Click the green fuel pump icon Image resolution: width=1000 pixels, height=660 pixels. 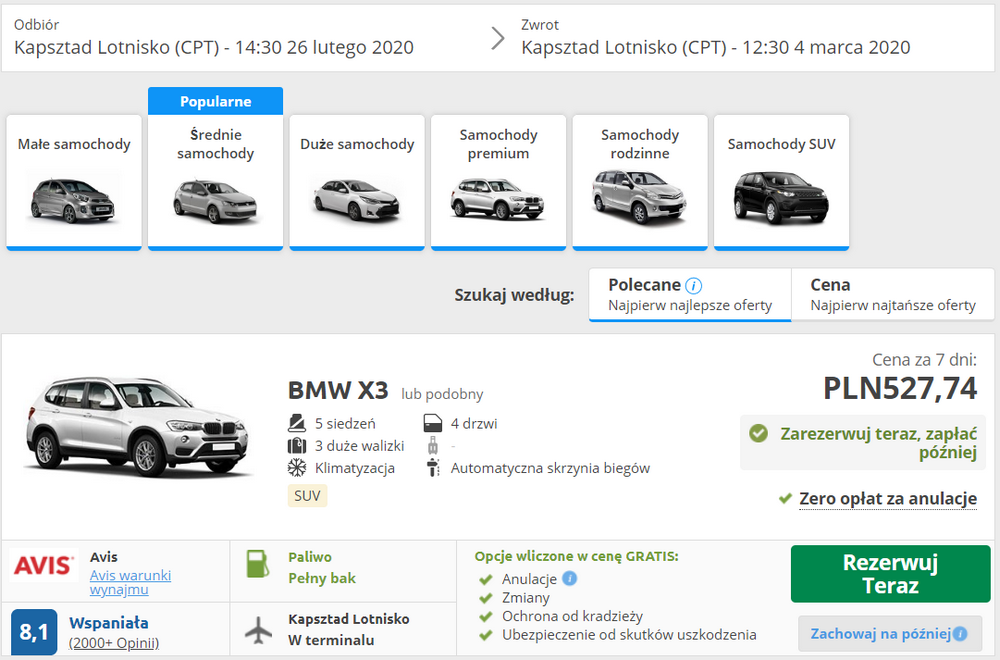pos(258,564)
